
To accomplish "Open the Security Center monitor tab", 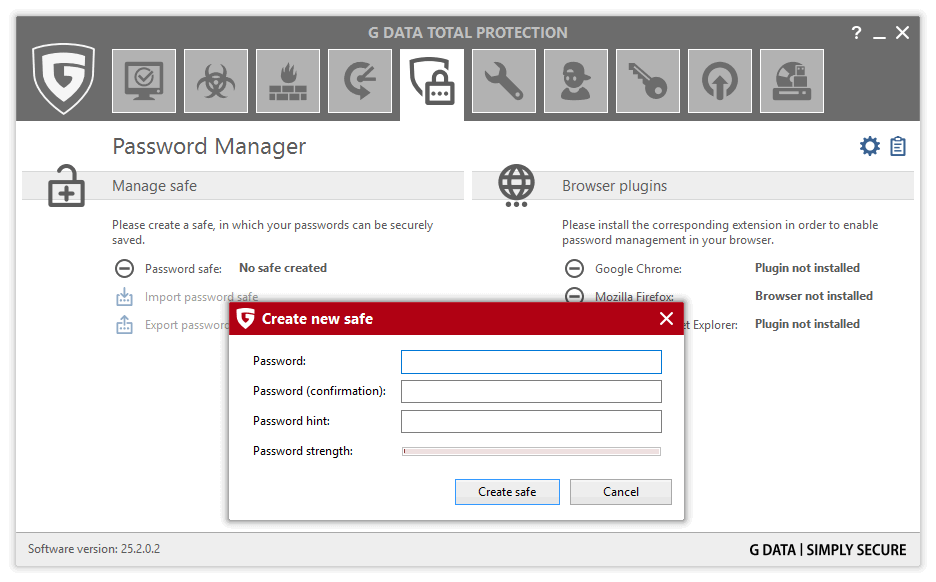I will point(144,81).
